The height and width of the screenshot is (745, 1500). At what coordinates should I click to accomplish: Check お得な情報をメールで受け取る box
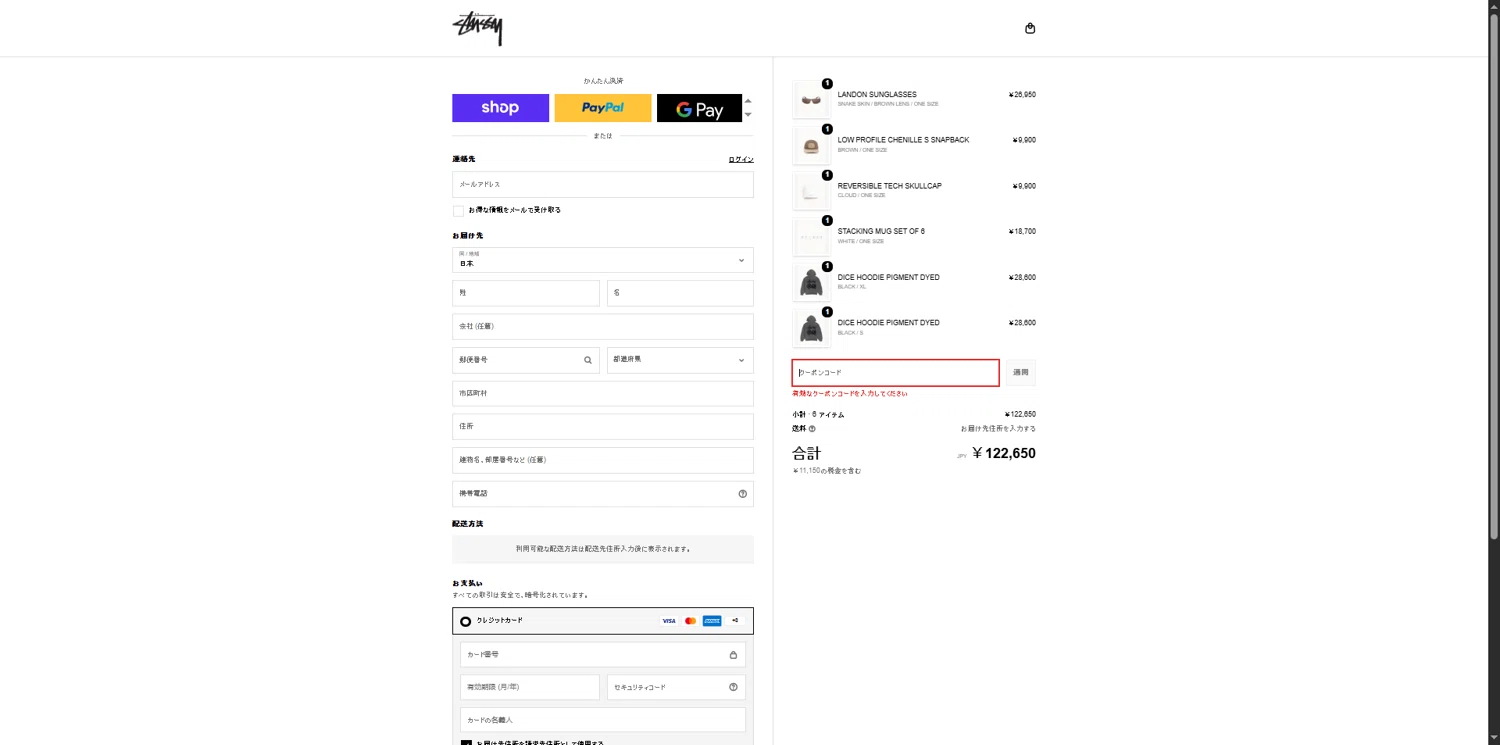tap(459, 210)
